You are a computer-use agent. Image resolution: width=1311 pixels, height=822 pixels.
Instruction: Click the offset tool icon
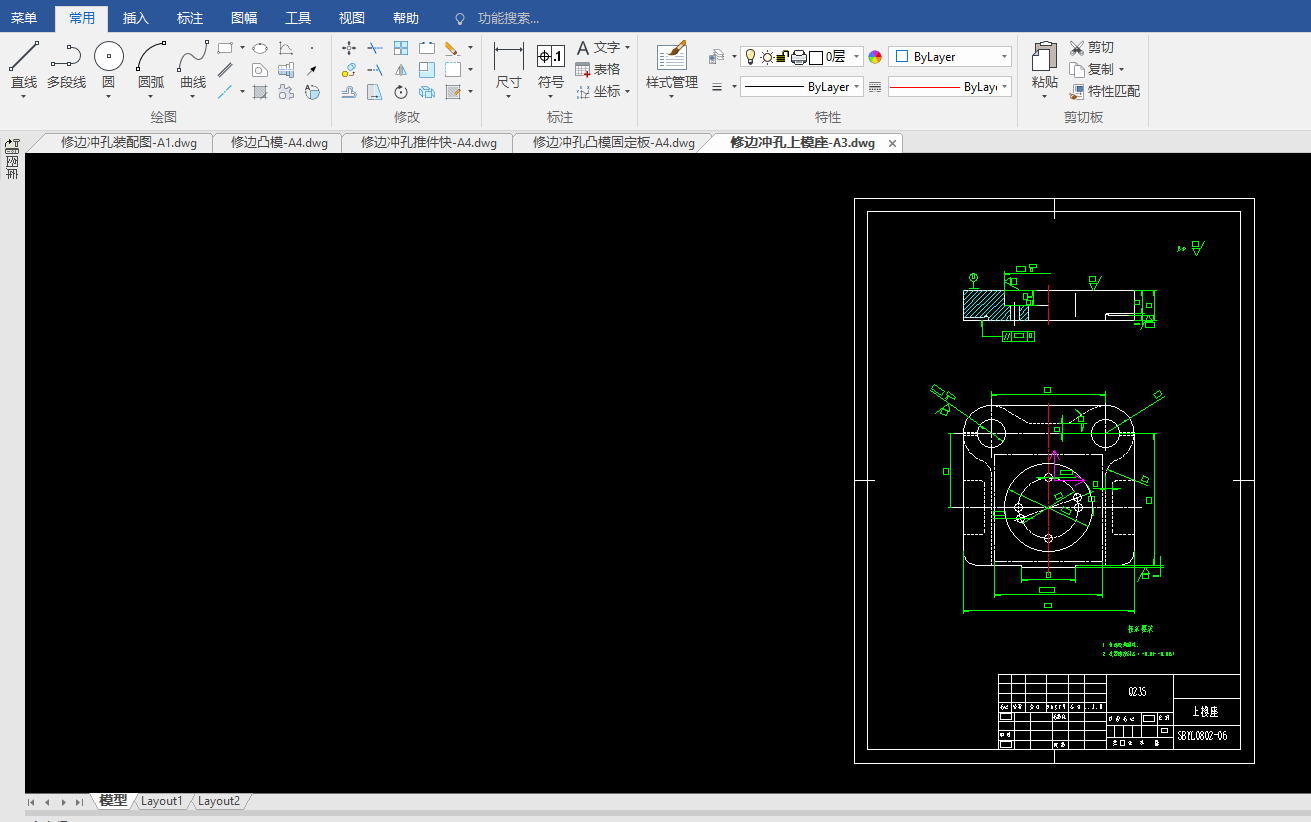pyautogui.click(x=349, y=92)
